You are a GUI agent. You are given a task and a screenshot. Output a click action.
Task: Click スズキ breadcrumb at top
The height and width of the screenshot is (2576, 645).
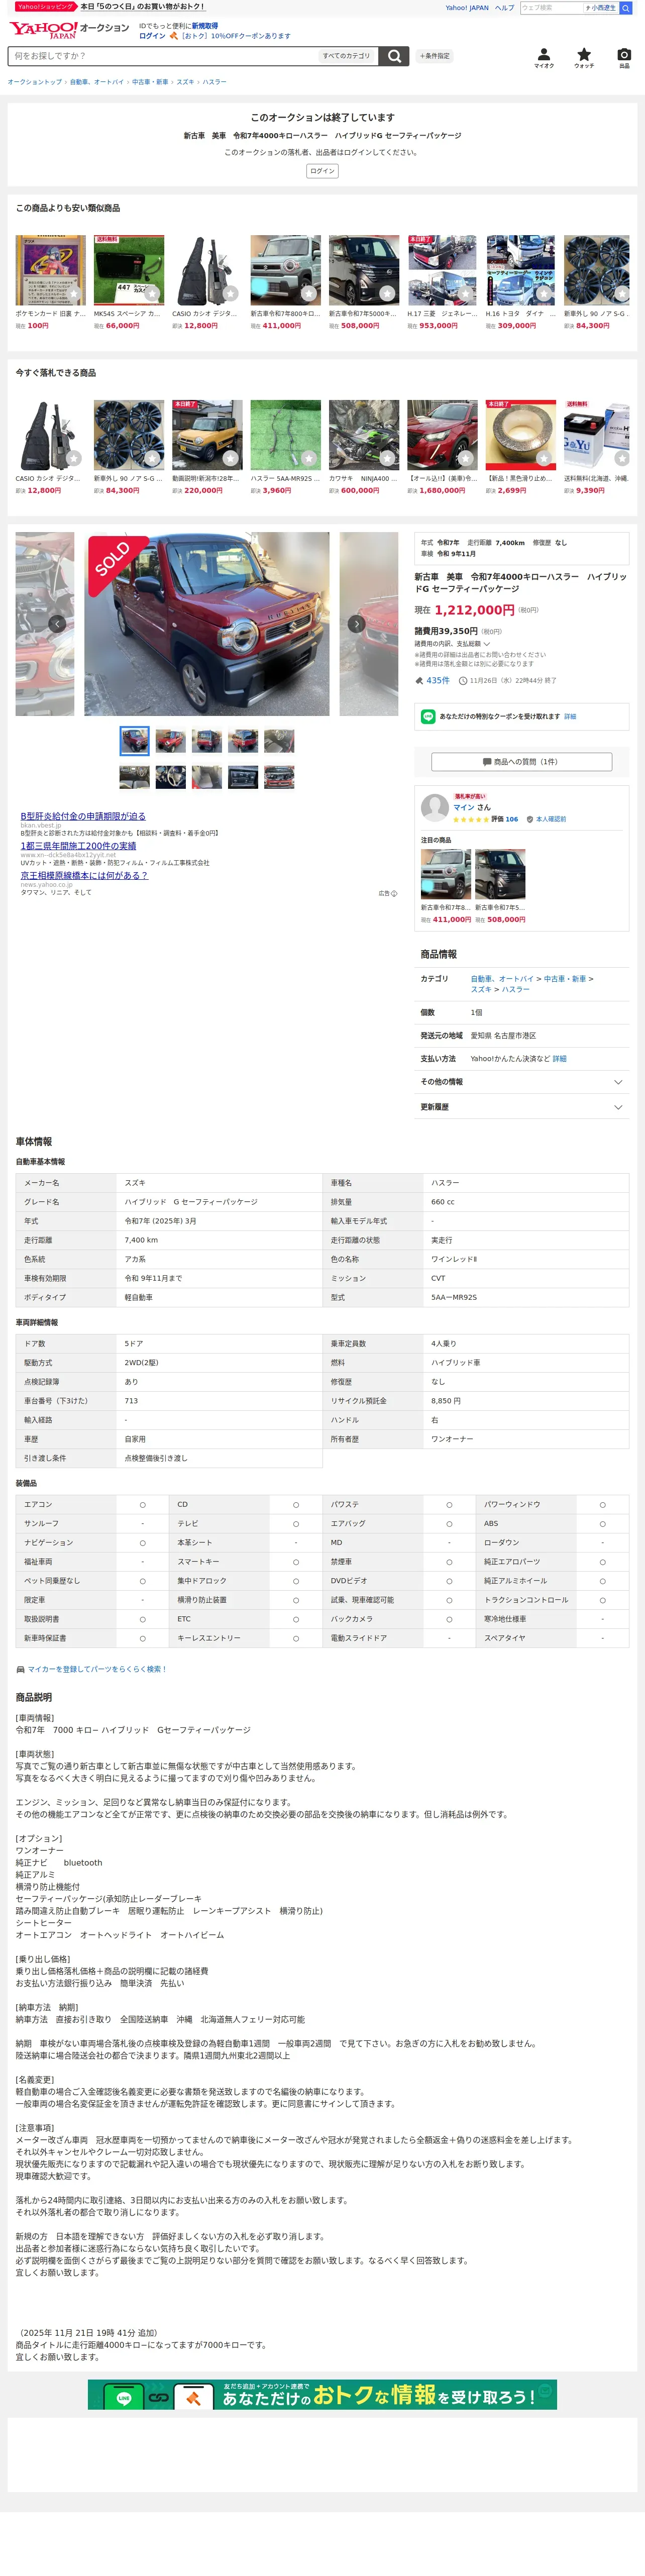(185, 82)
